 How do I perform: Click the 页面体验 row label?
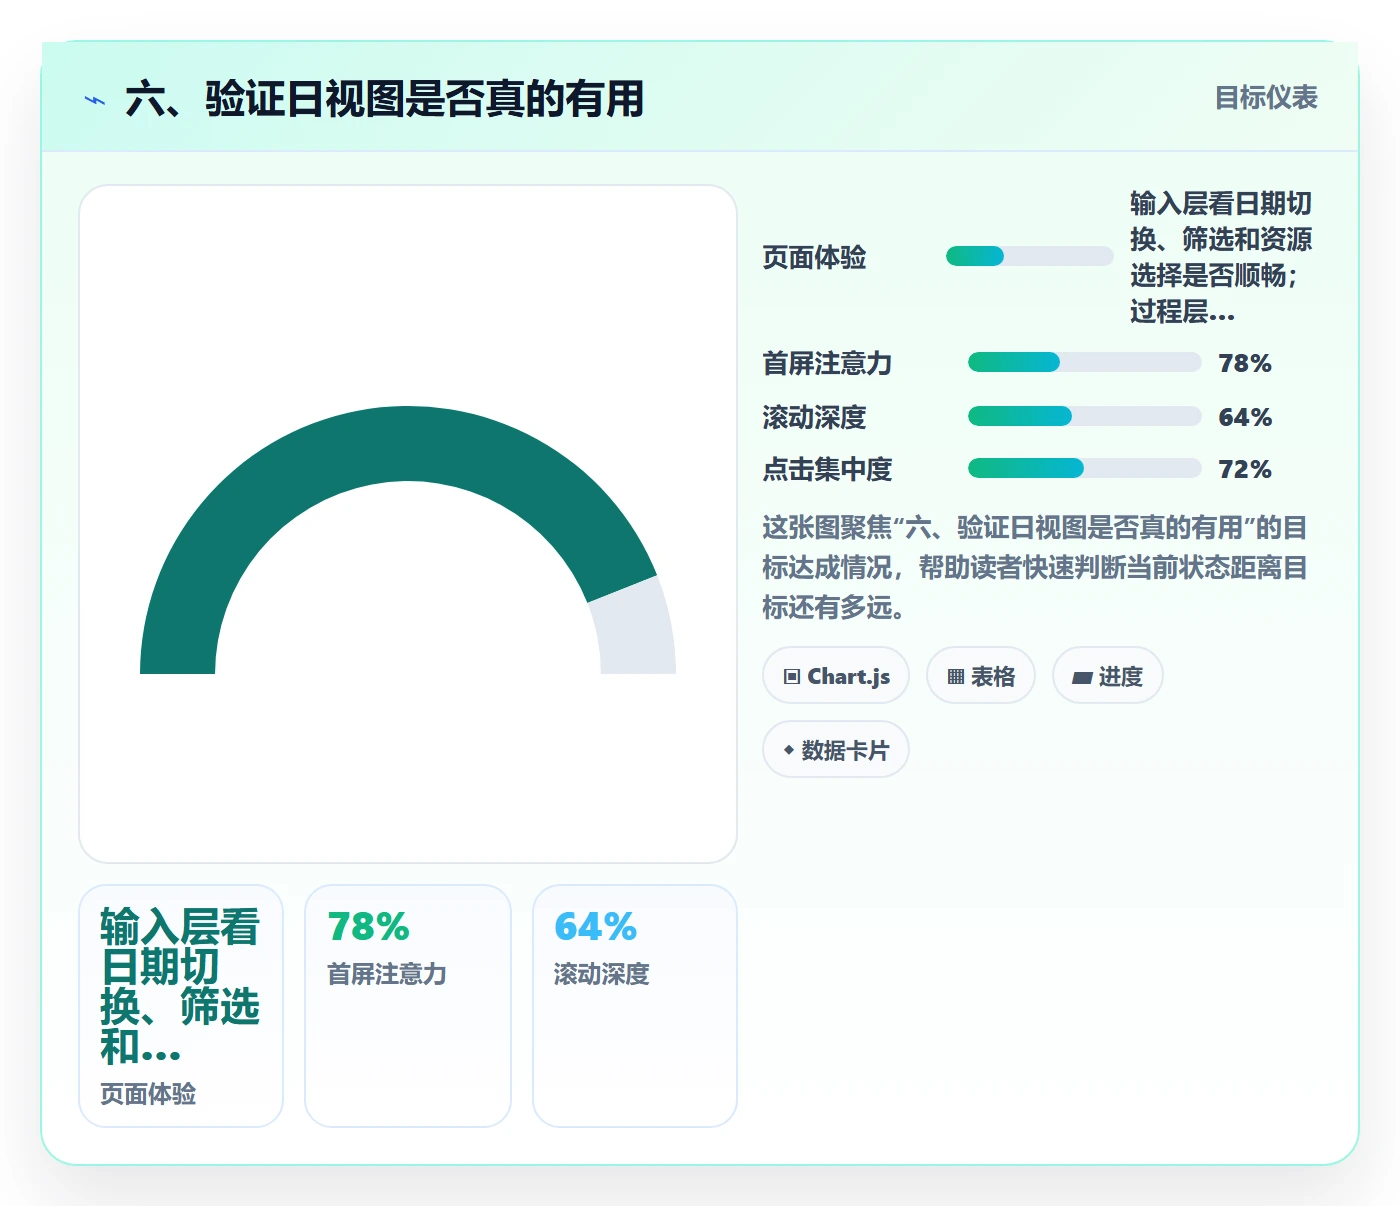[x=815, y=257]
